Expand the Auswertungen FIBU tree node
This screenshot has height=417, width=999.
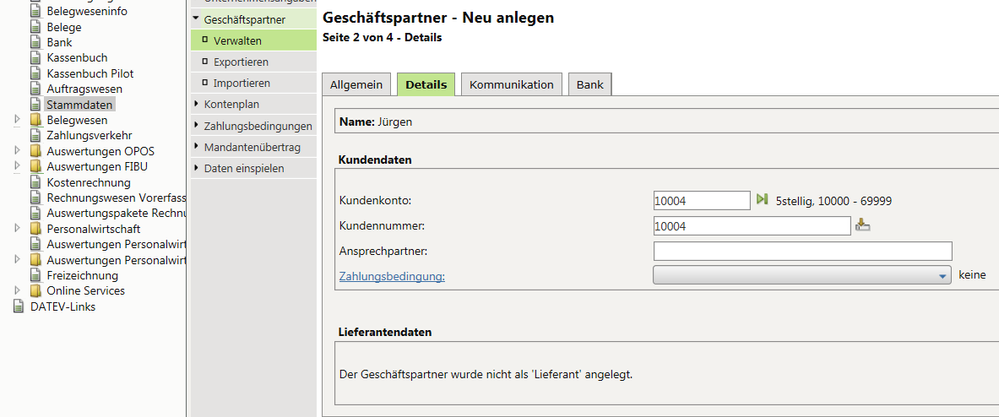pos(17,167)
